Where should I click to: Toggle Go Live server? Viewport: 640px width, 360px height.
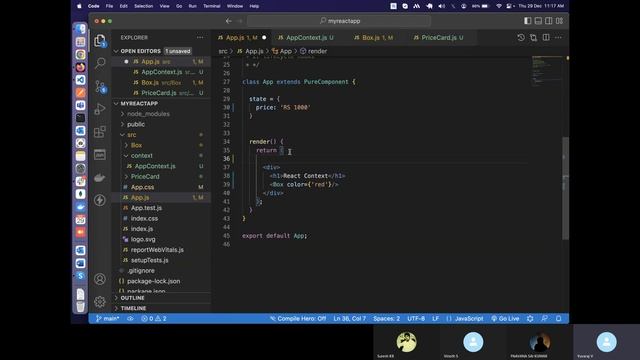pos(505,318)
